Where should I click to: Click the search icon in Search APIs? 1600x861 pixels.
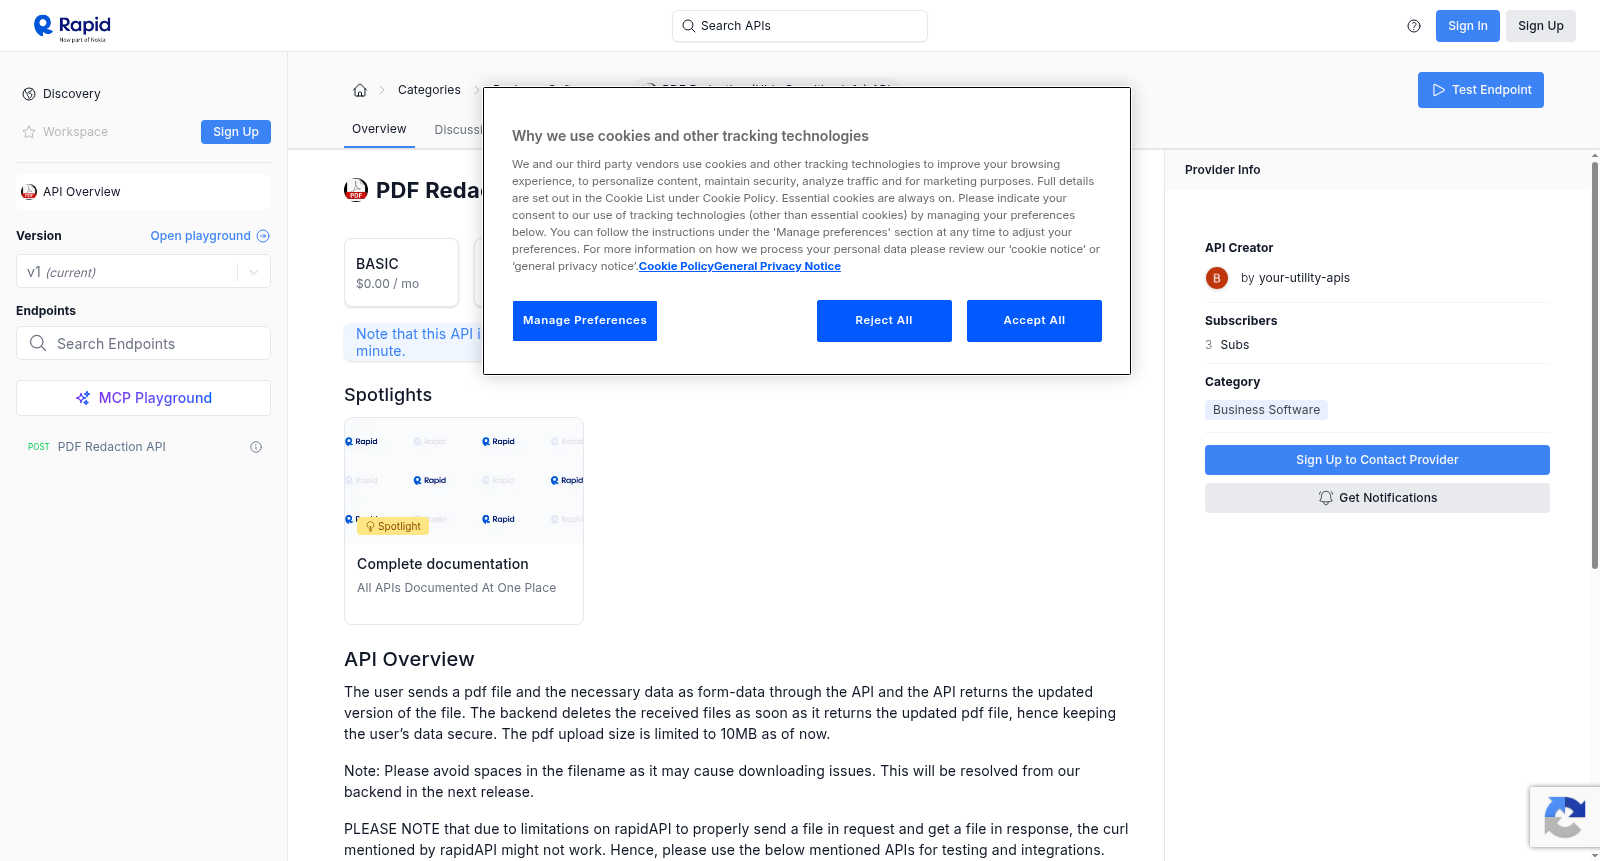[x=689, y=26]
